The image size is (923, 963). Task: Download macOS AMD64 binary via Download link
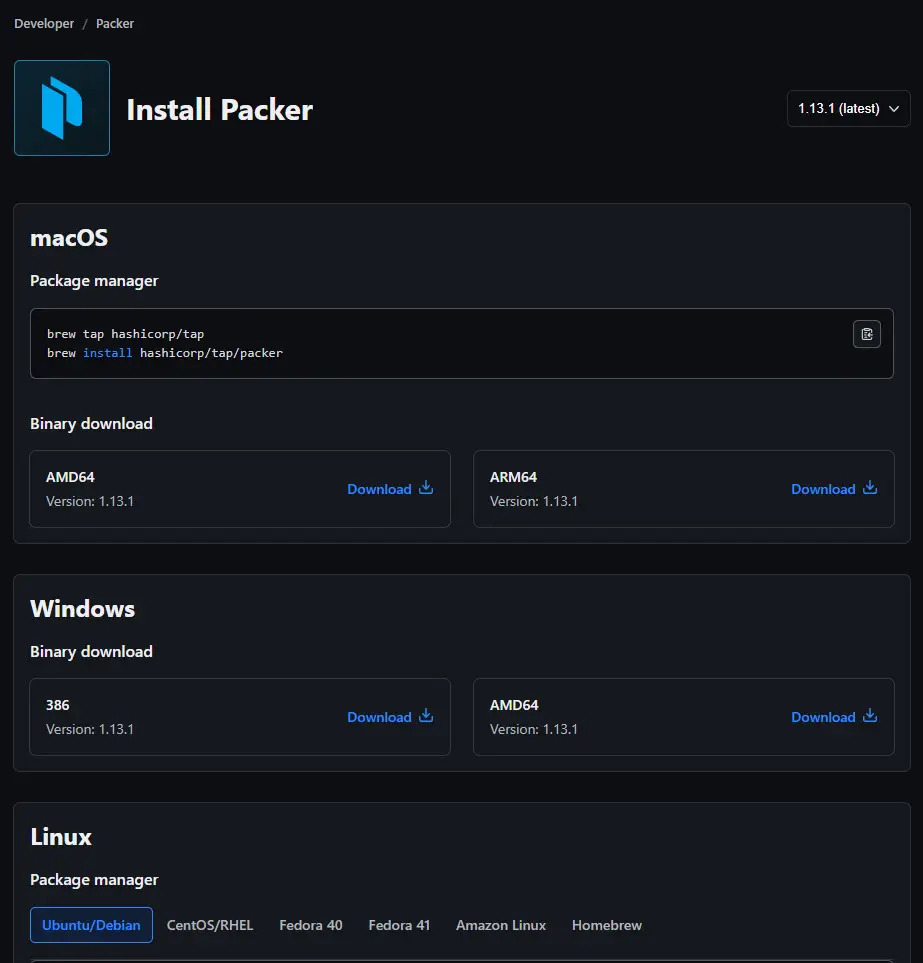click(x=380, y=489)
